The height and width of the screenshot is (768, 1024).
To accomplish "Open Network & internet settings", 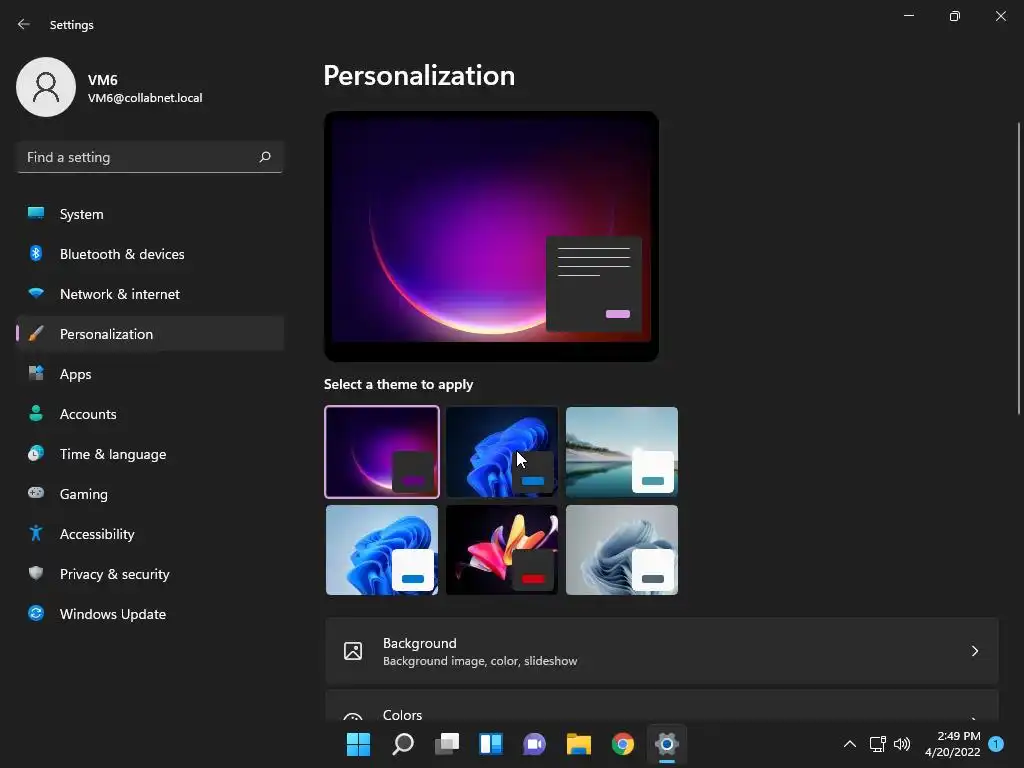I will [150, 294].
